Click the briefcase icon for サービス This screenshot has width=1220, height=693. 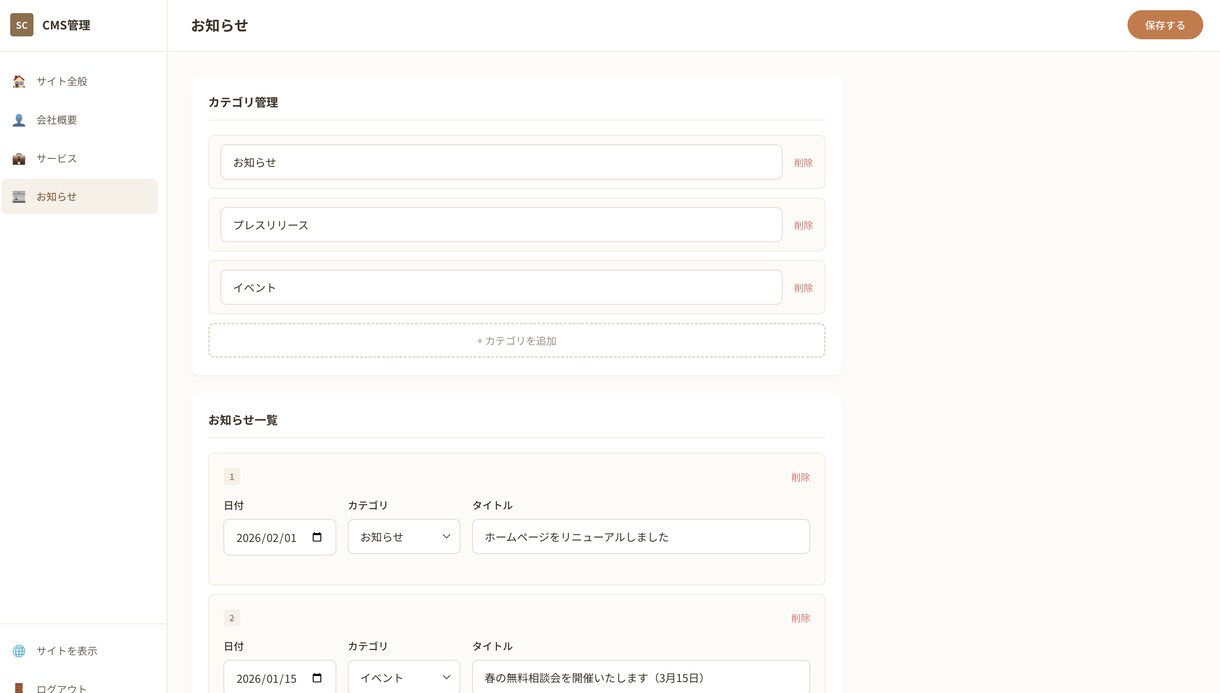19,158
